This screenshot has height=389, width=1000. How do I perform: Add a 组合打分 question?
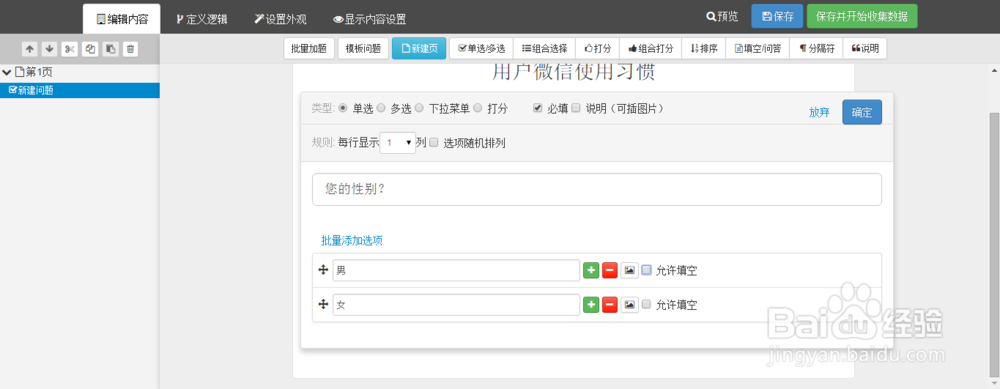(x=651, y=48)
